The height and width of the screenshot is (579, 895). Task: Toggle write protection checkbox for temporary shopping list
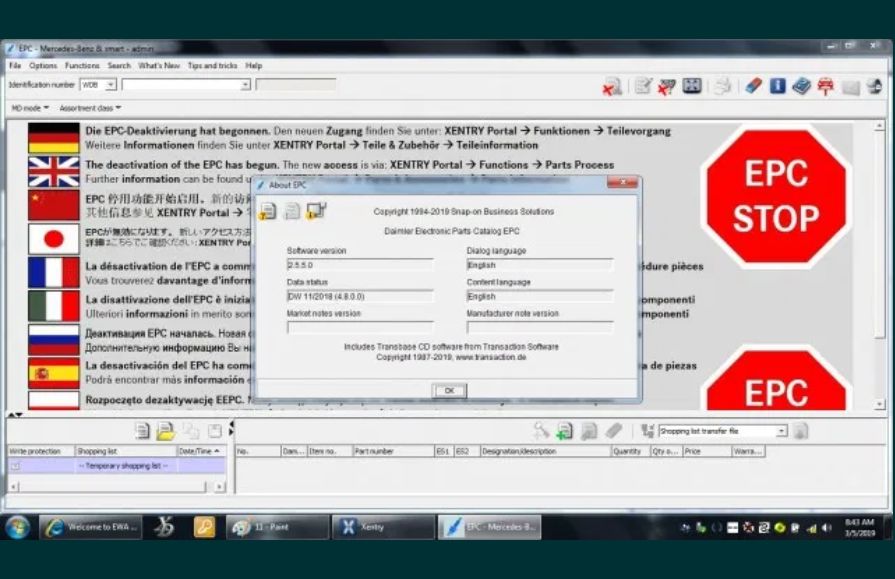click(15, 466)
